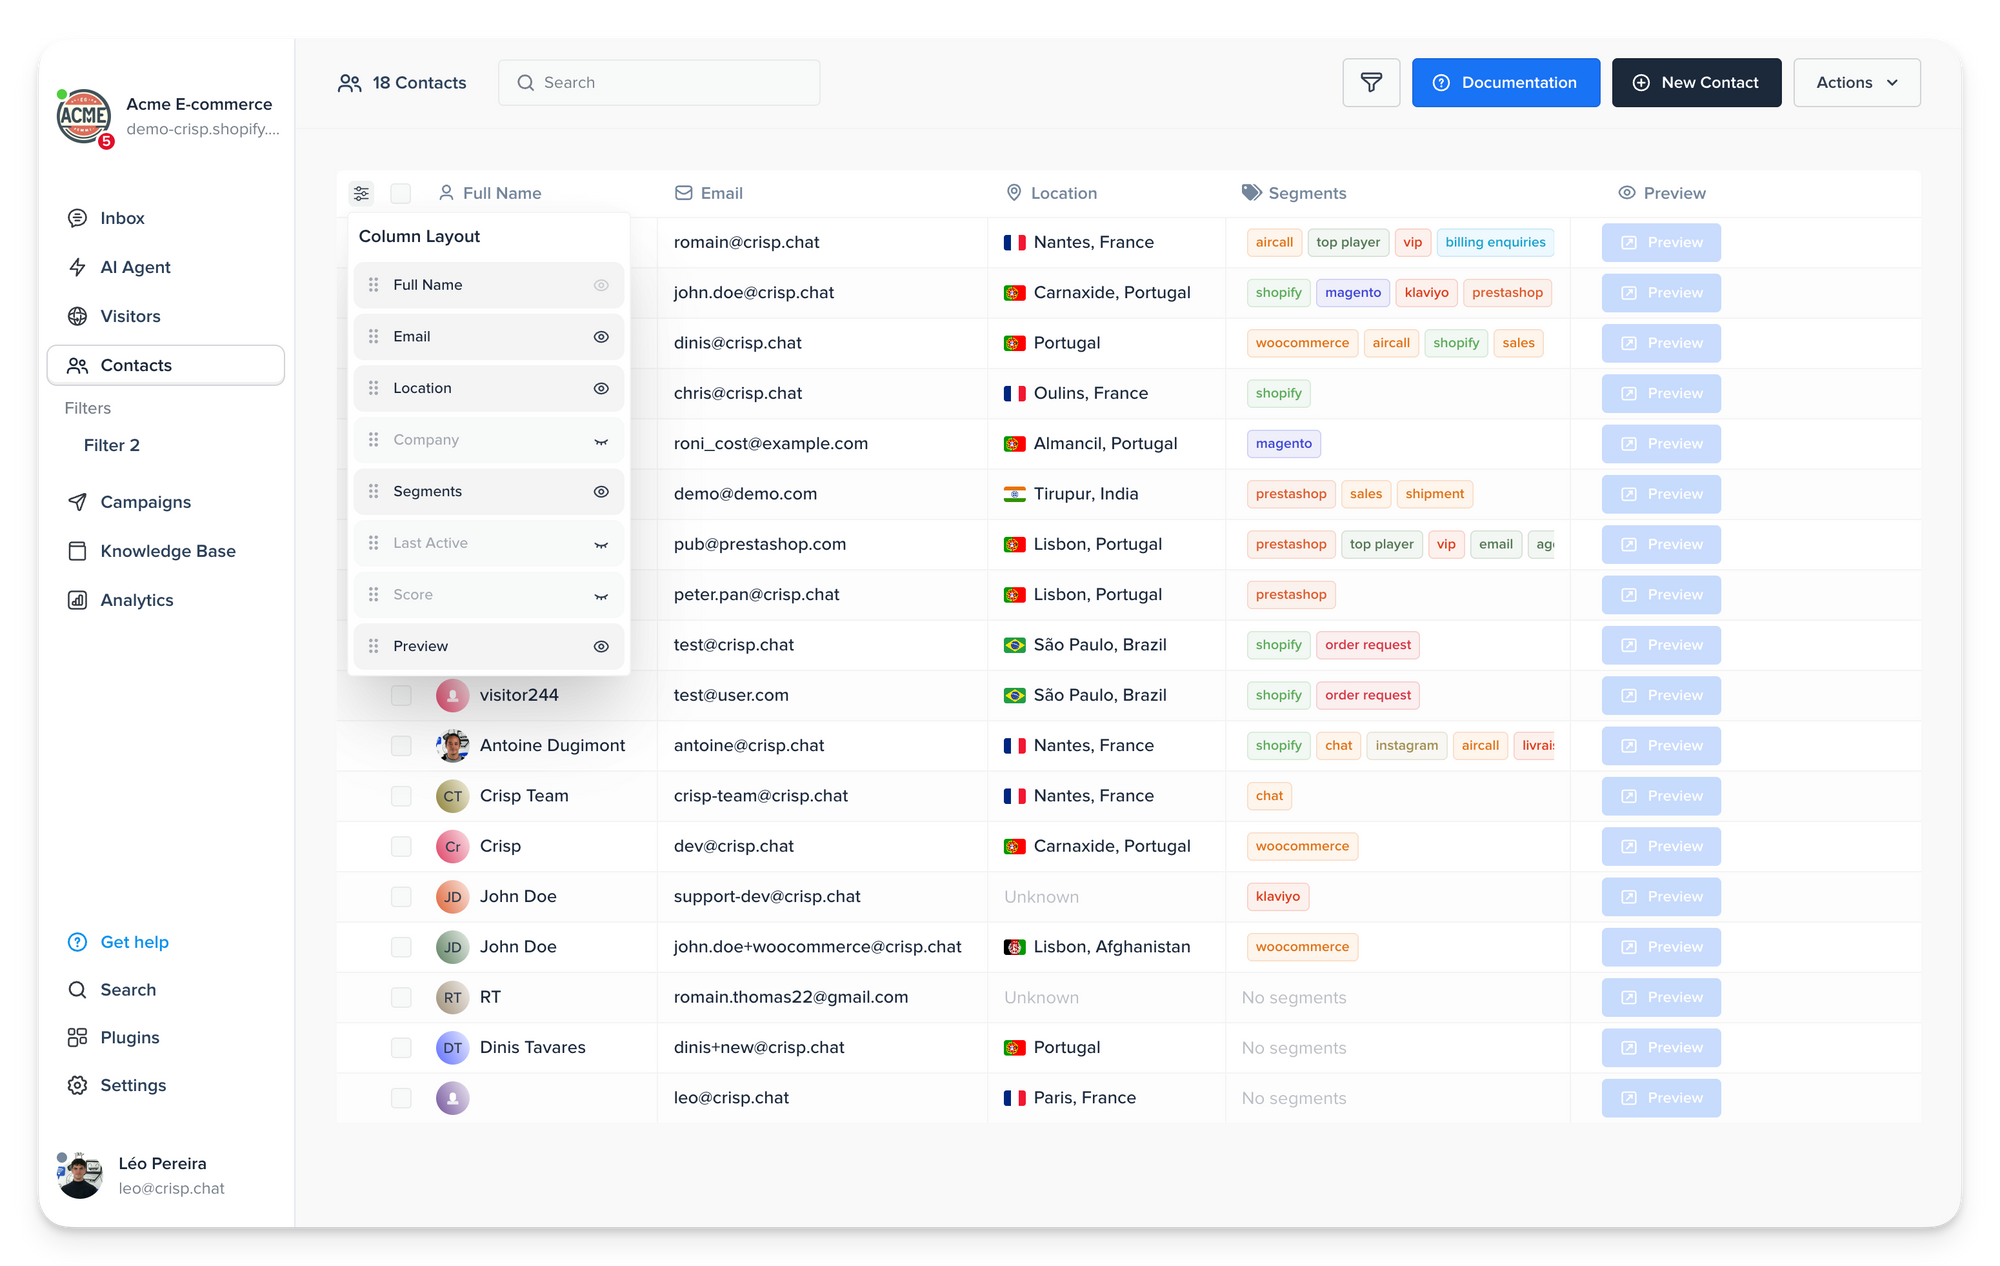This screenshot has width=2000, height=1266.
Task: Open Visitors in the sidebar
Action: pos(166,316)
